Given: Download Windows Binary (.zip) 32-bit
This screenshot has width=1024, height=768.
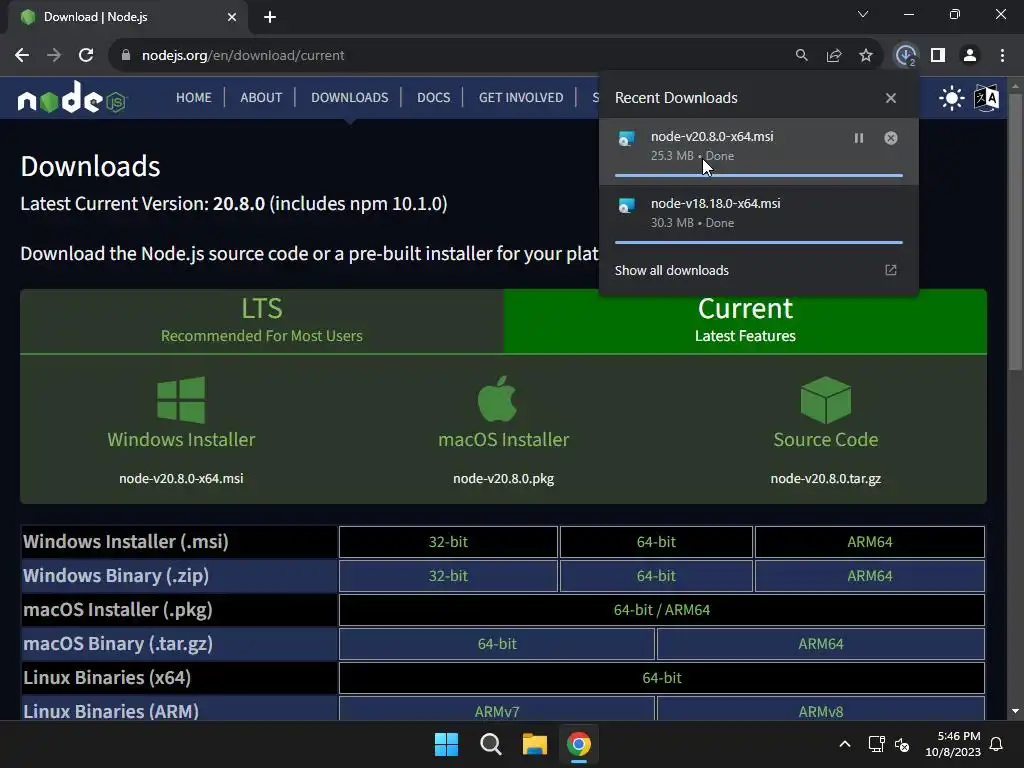Looking at the screenshot, I should pos(448,576).
